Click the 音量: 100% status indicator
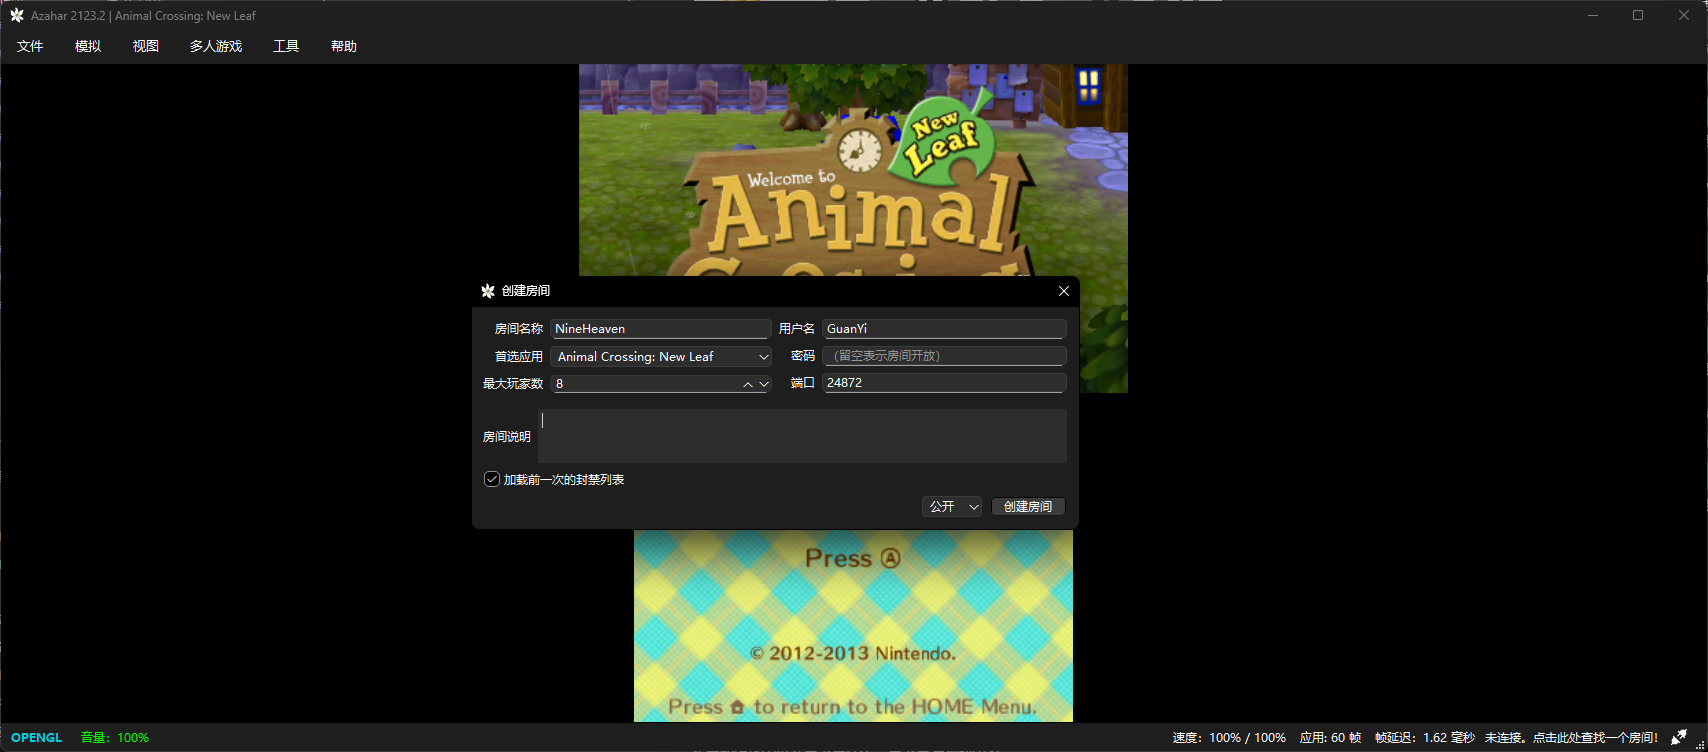Viewport: 1708px width, 752px height. pyautogui.click(x=115, y=738)
